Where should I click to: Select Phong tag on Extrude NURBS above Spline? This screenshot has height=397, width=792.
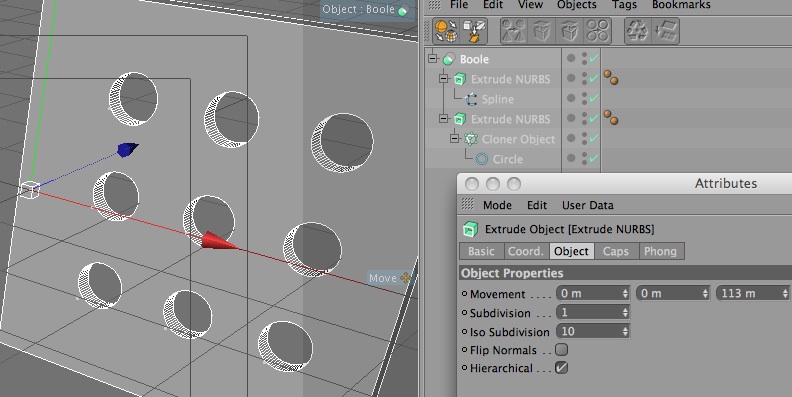611,77
